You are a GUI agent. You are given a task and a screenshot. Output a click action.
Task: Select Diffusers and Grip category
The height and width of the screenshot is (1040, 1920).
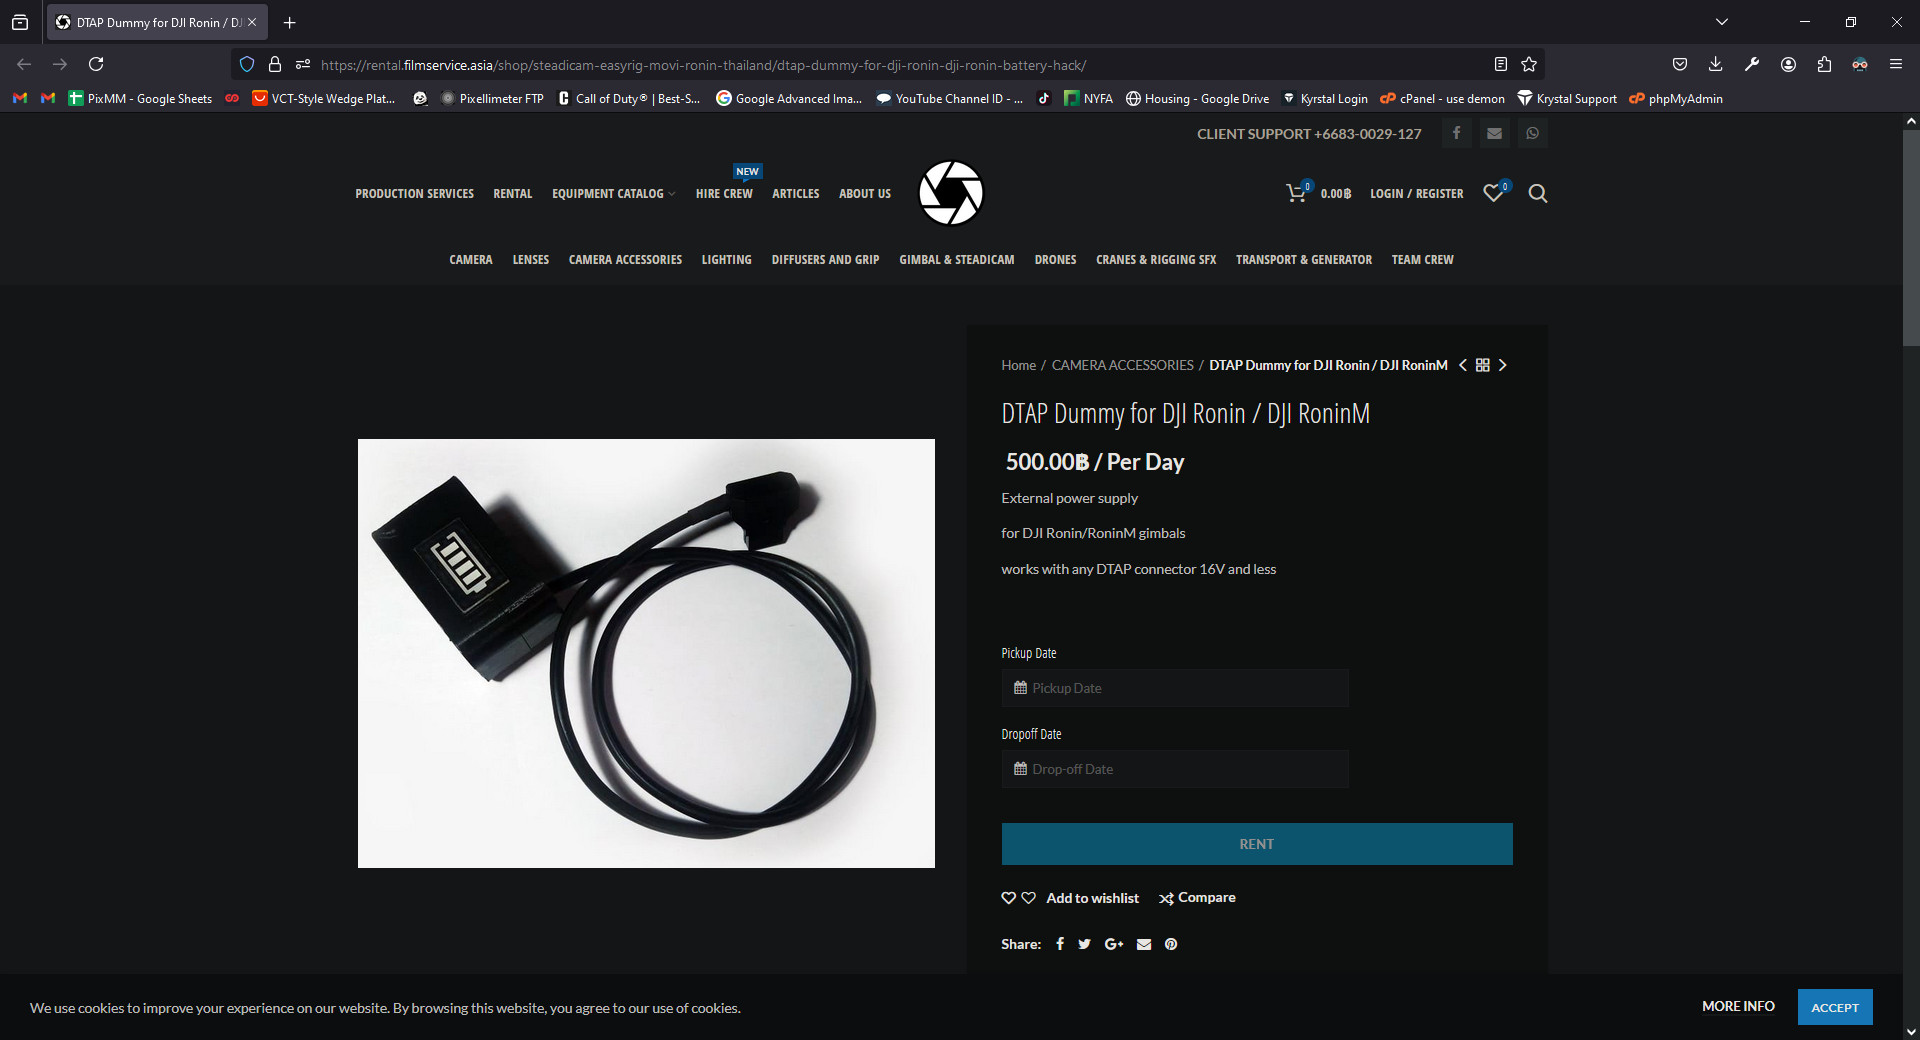825,260
